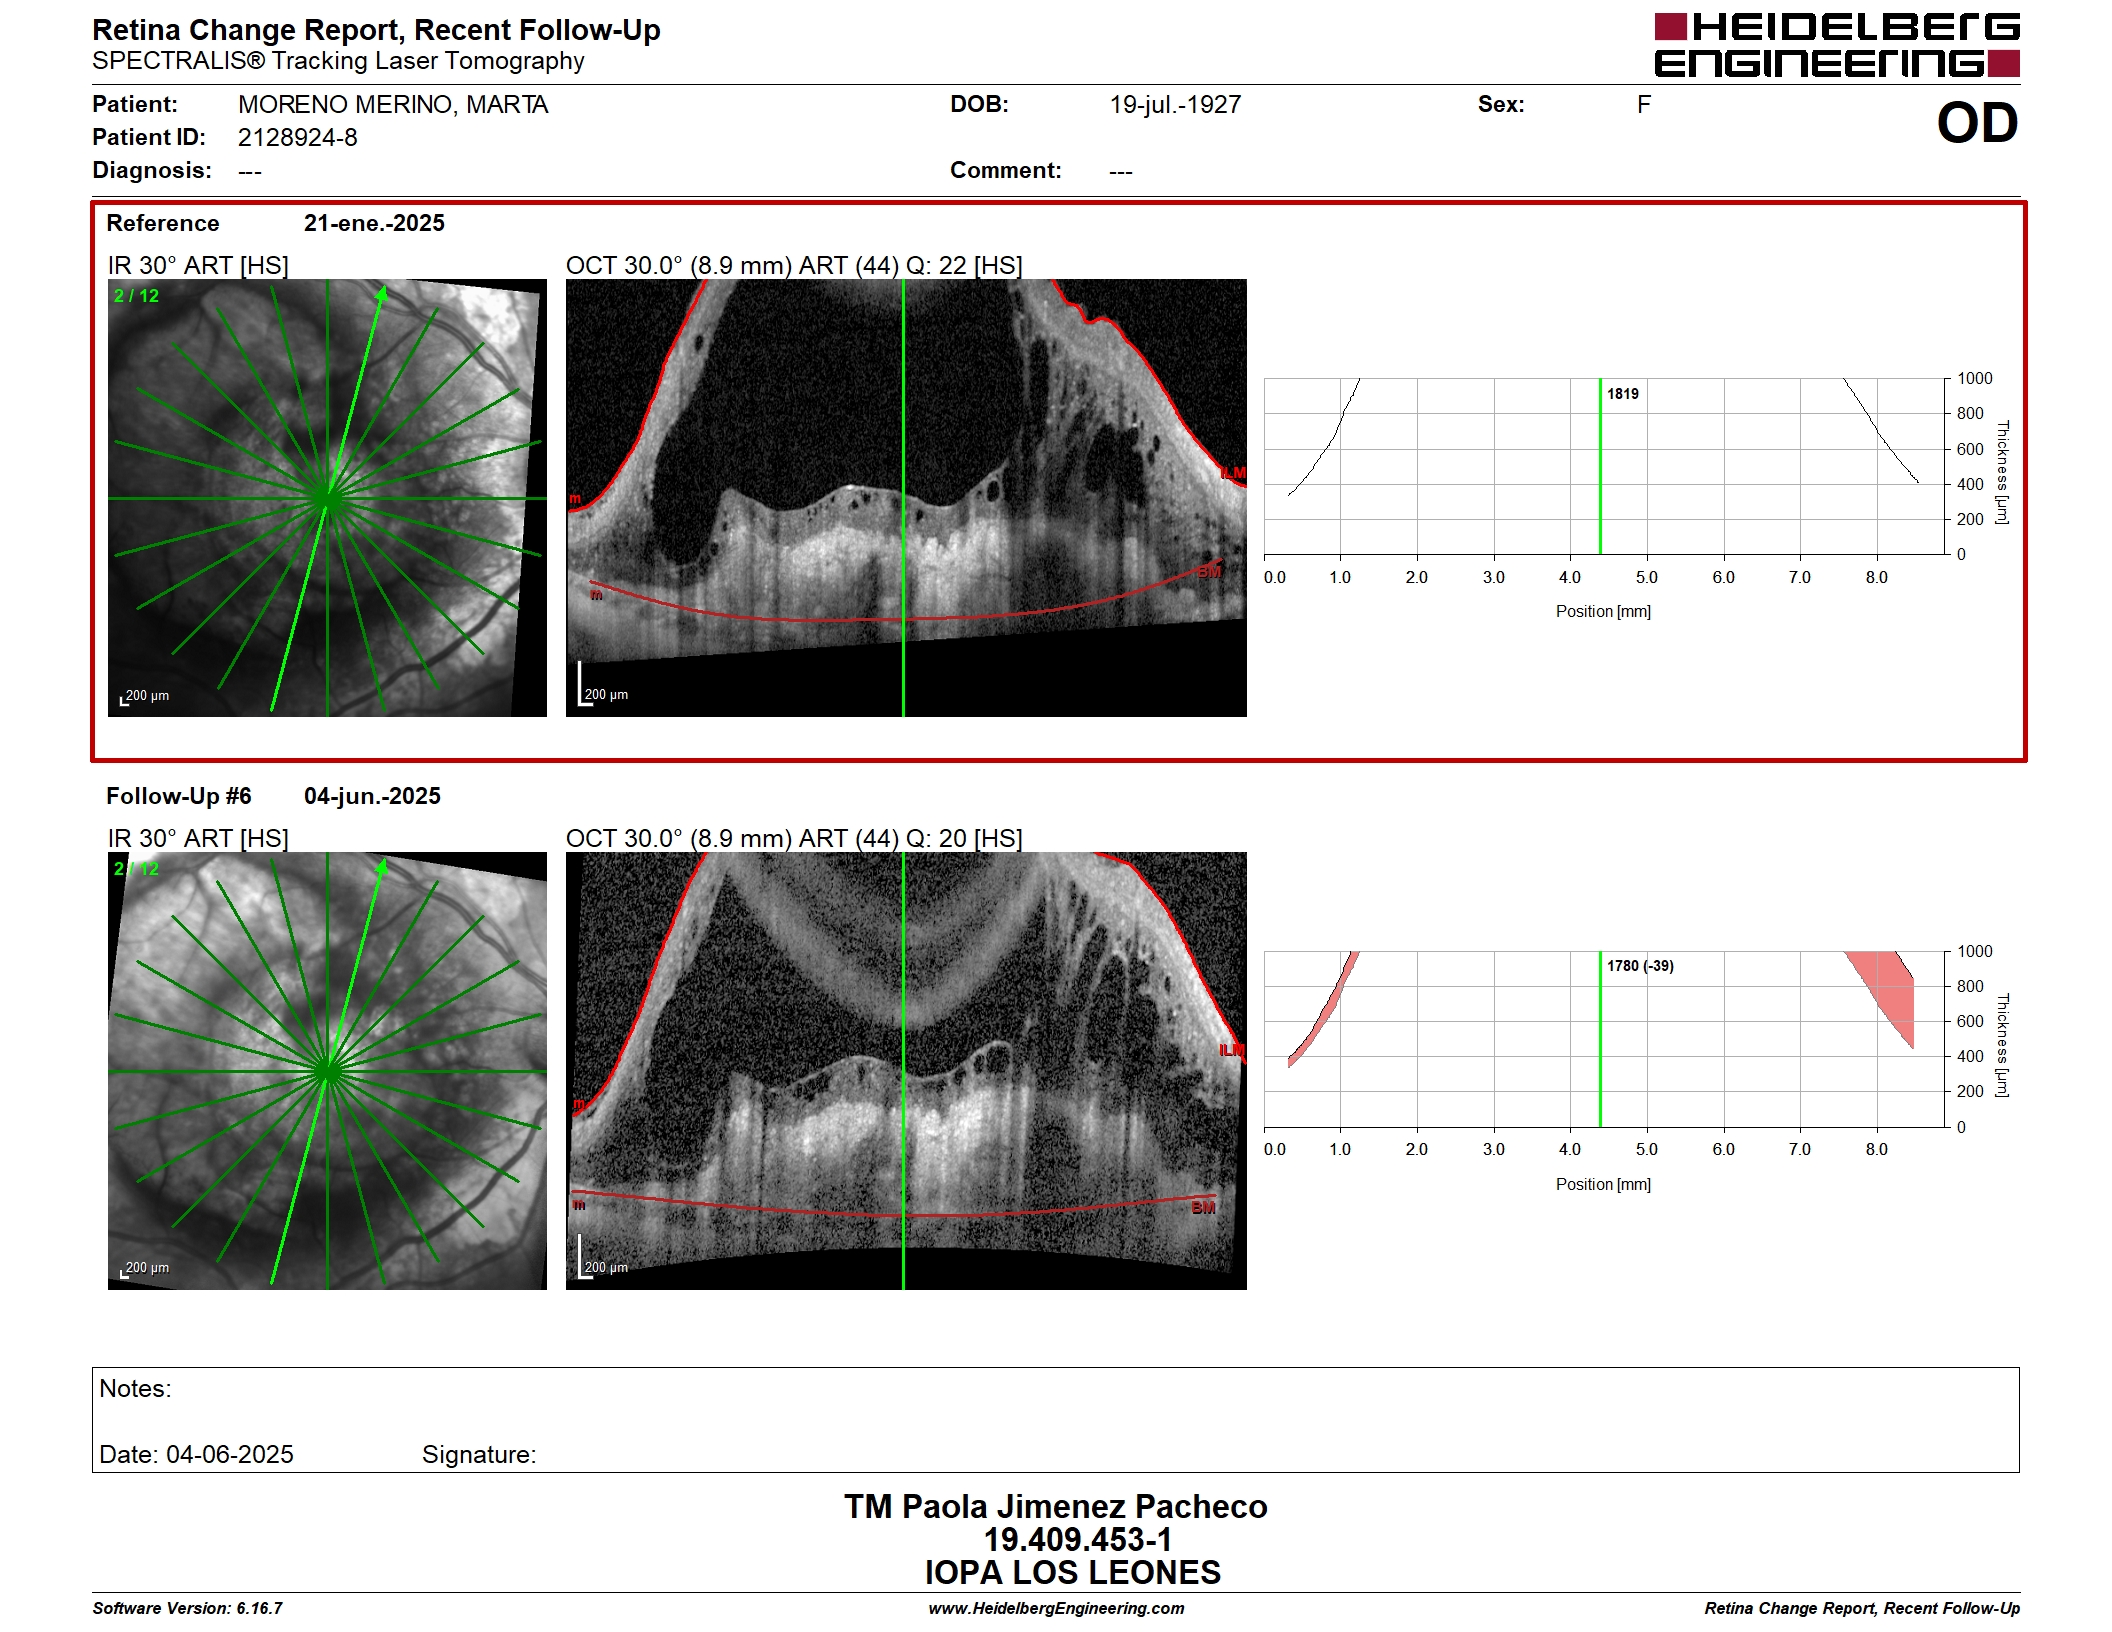Screen dimensions: 2112x1632
Task: Click the Heidelberg Engineering logo
Action: point(1836,45)
